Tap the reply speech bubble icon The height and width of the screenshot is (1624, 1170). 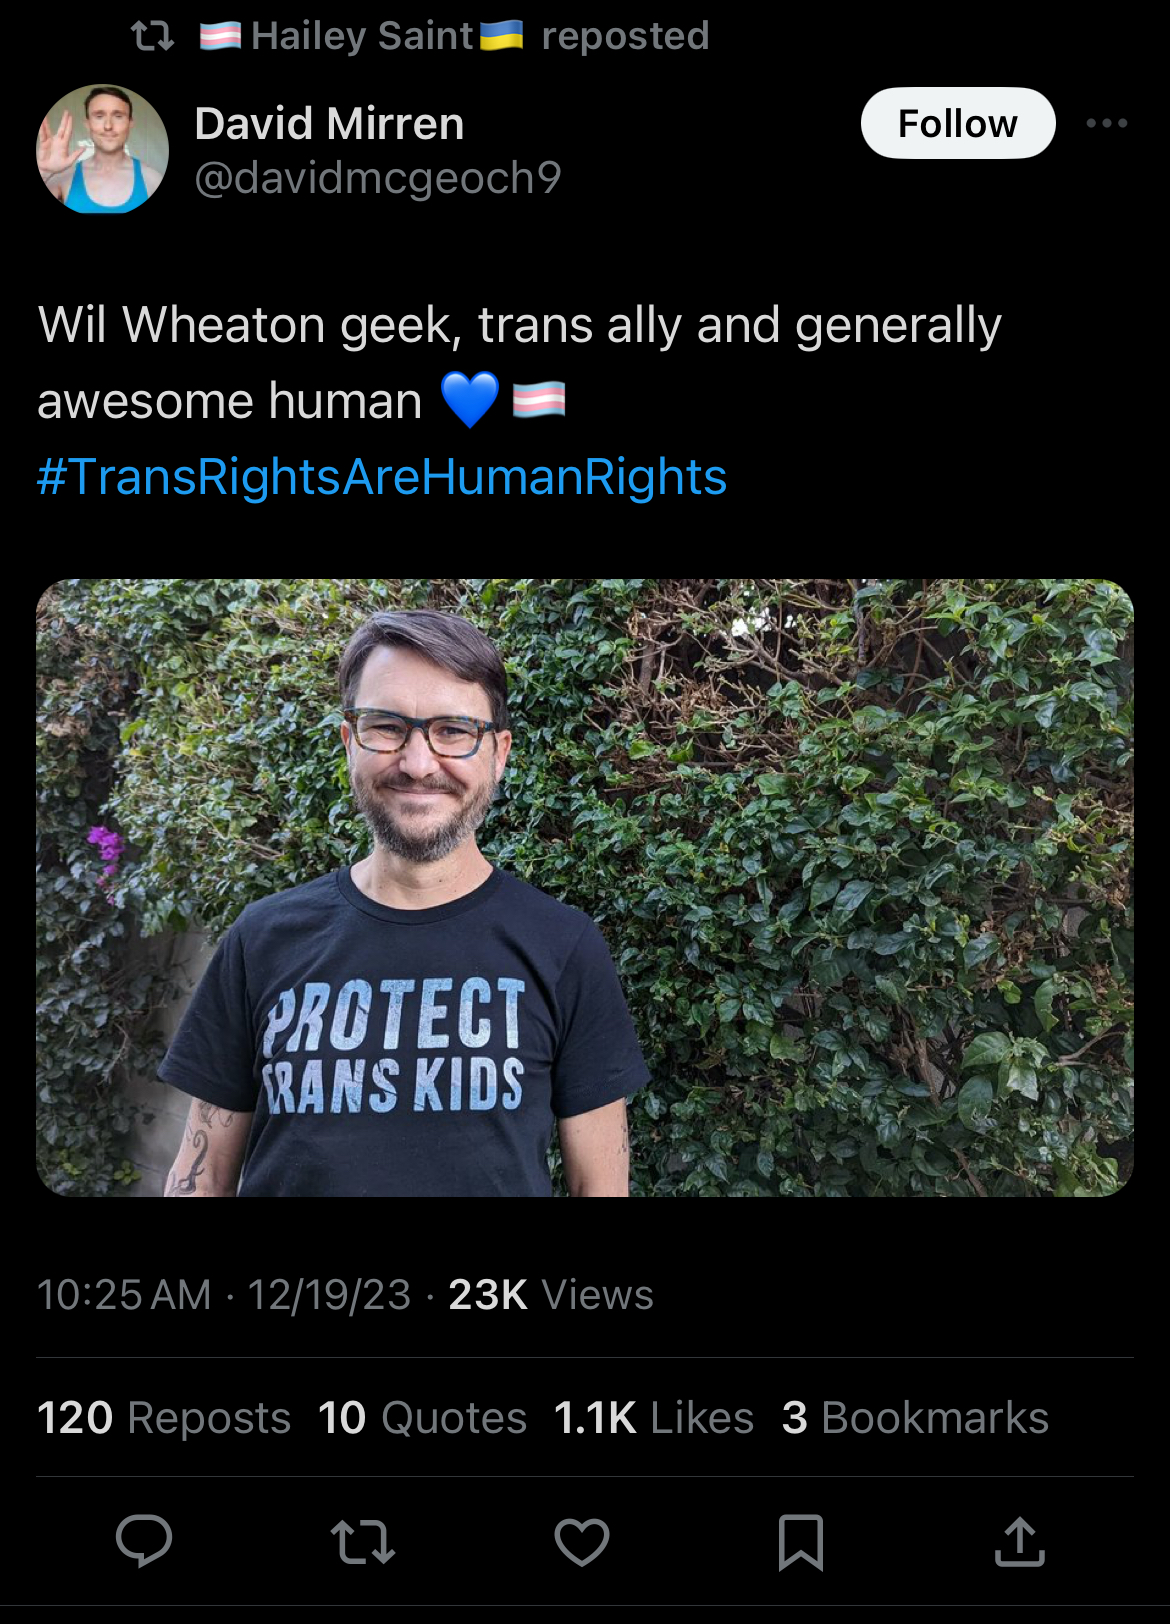click(144, 1541)
